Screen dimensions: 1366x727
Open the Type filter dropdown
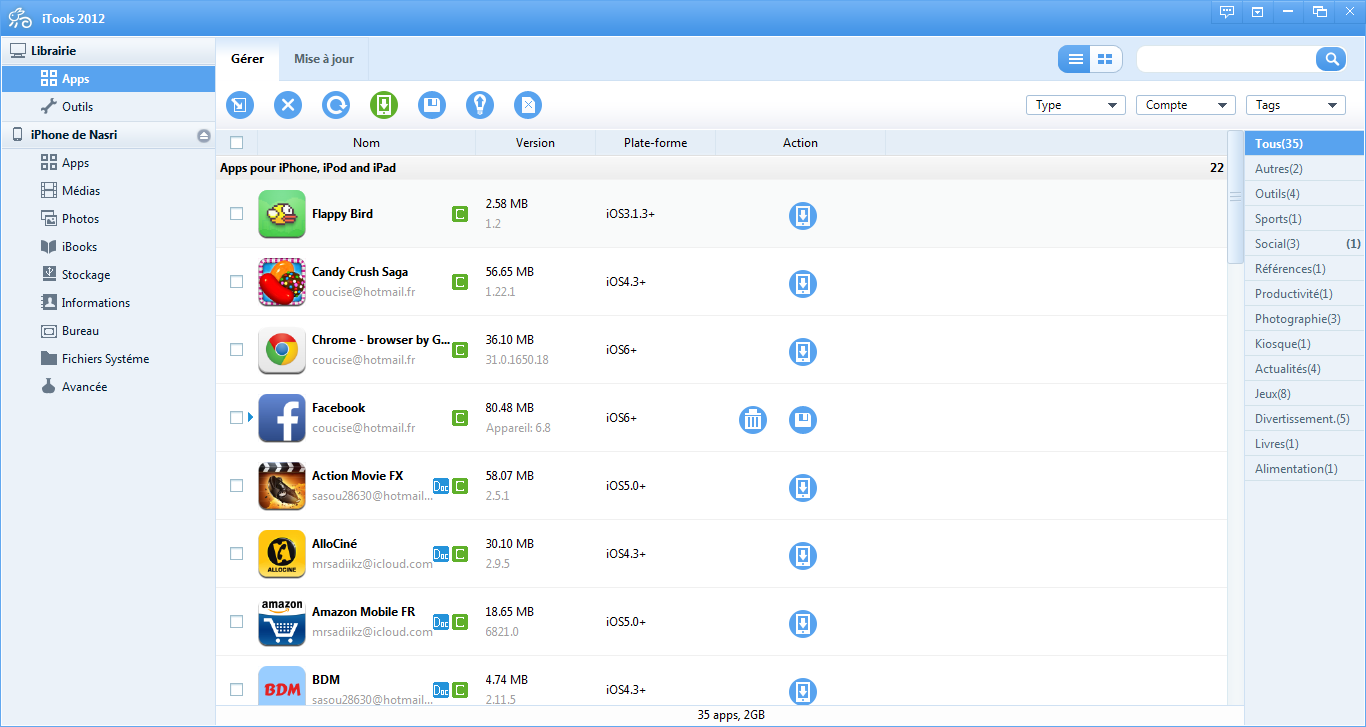click(x=1076, y=105)
